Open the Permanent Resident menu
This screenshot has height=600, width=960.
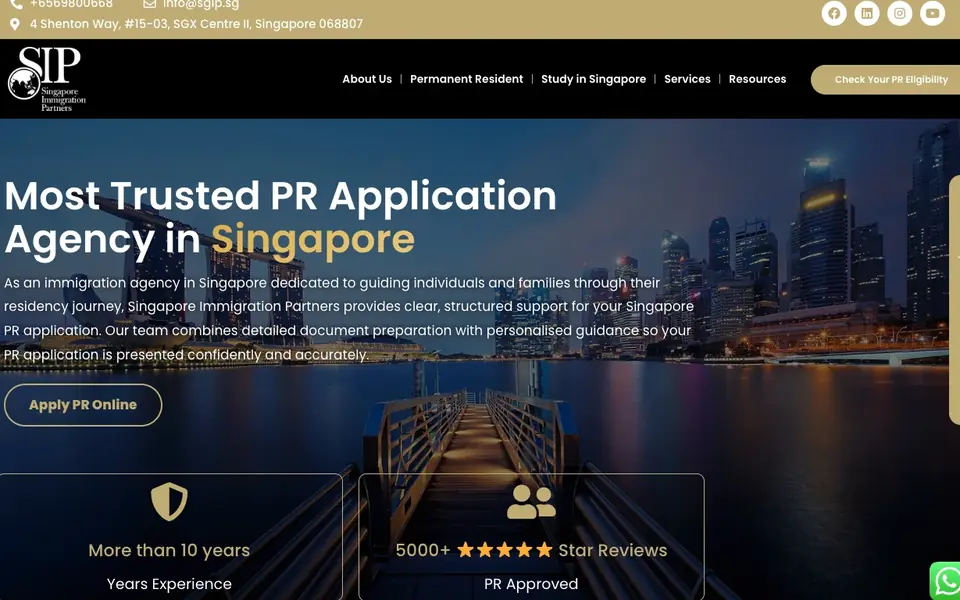click(467, 79)
